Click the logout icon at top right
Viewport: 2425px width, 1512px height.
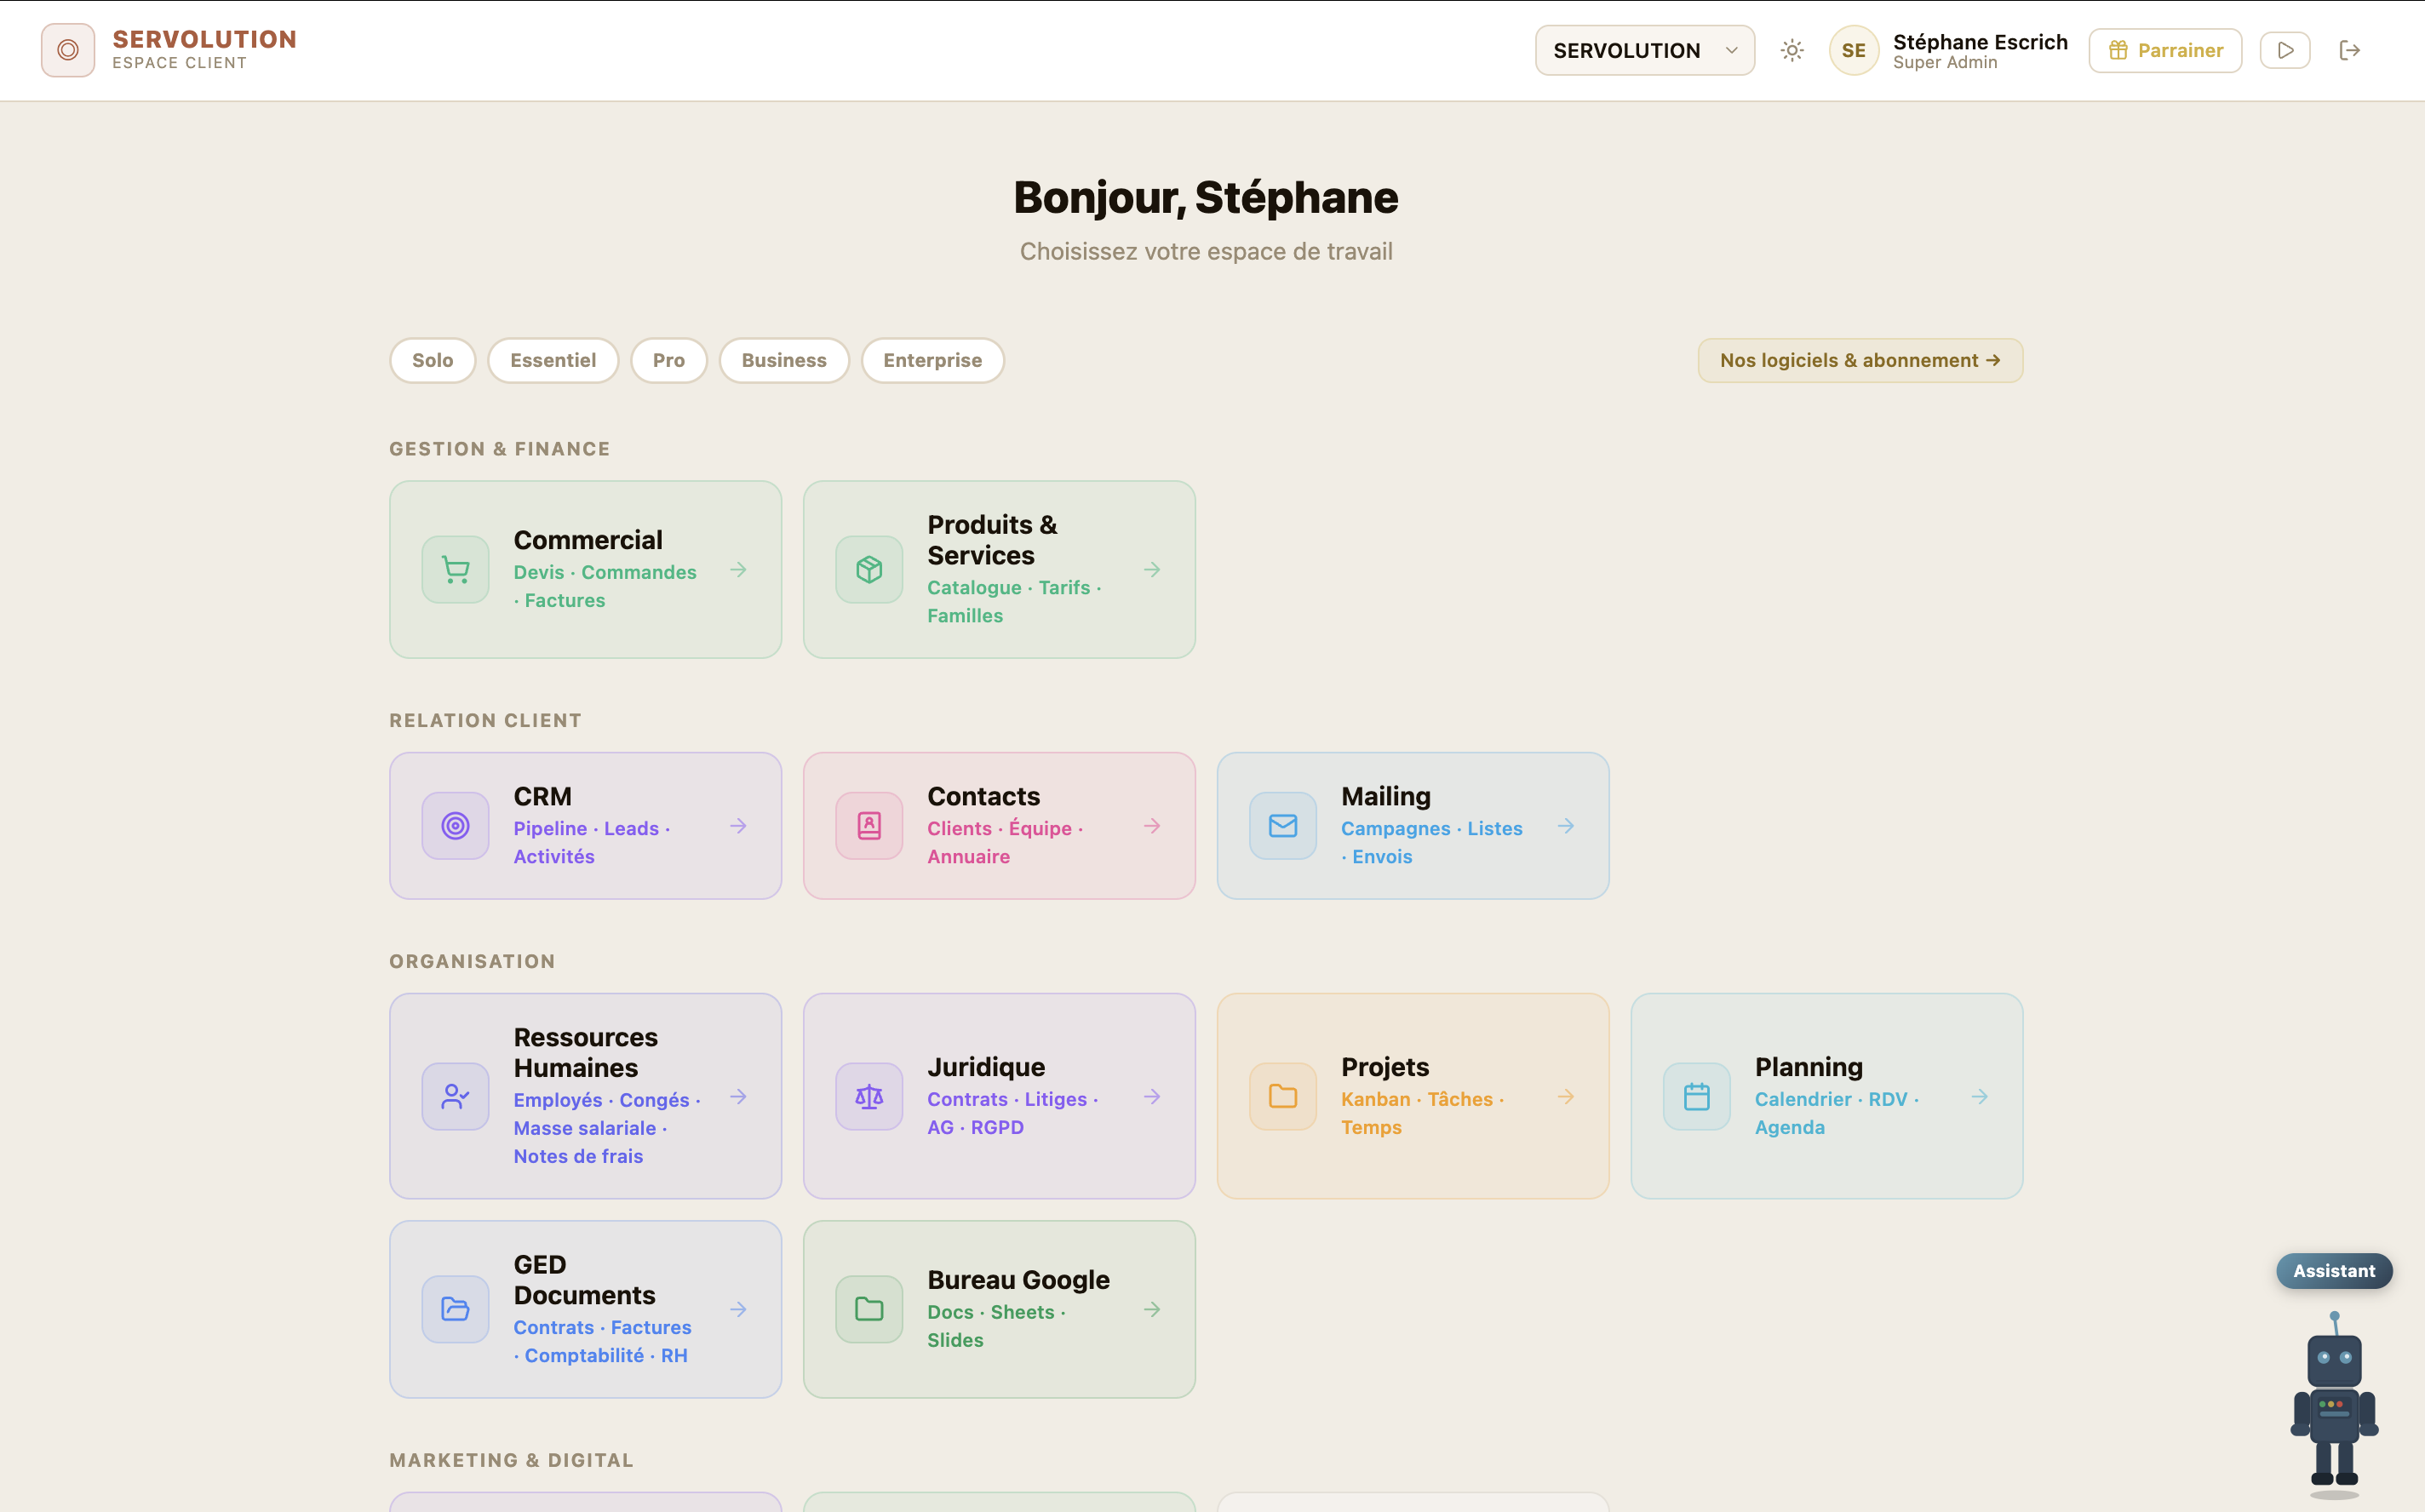pyautogui.click(x=2350, y=50)
